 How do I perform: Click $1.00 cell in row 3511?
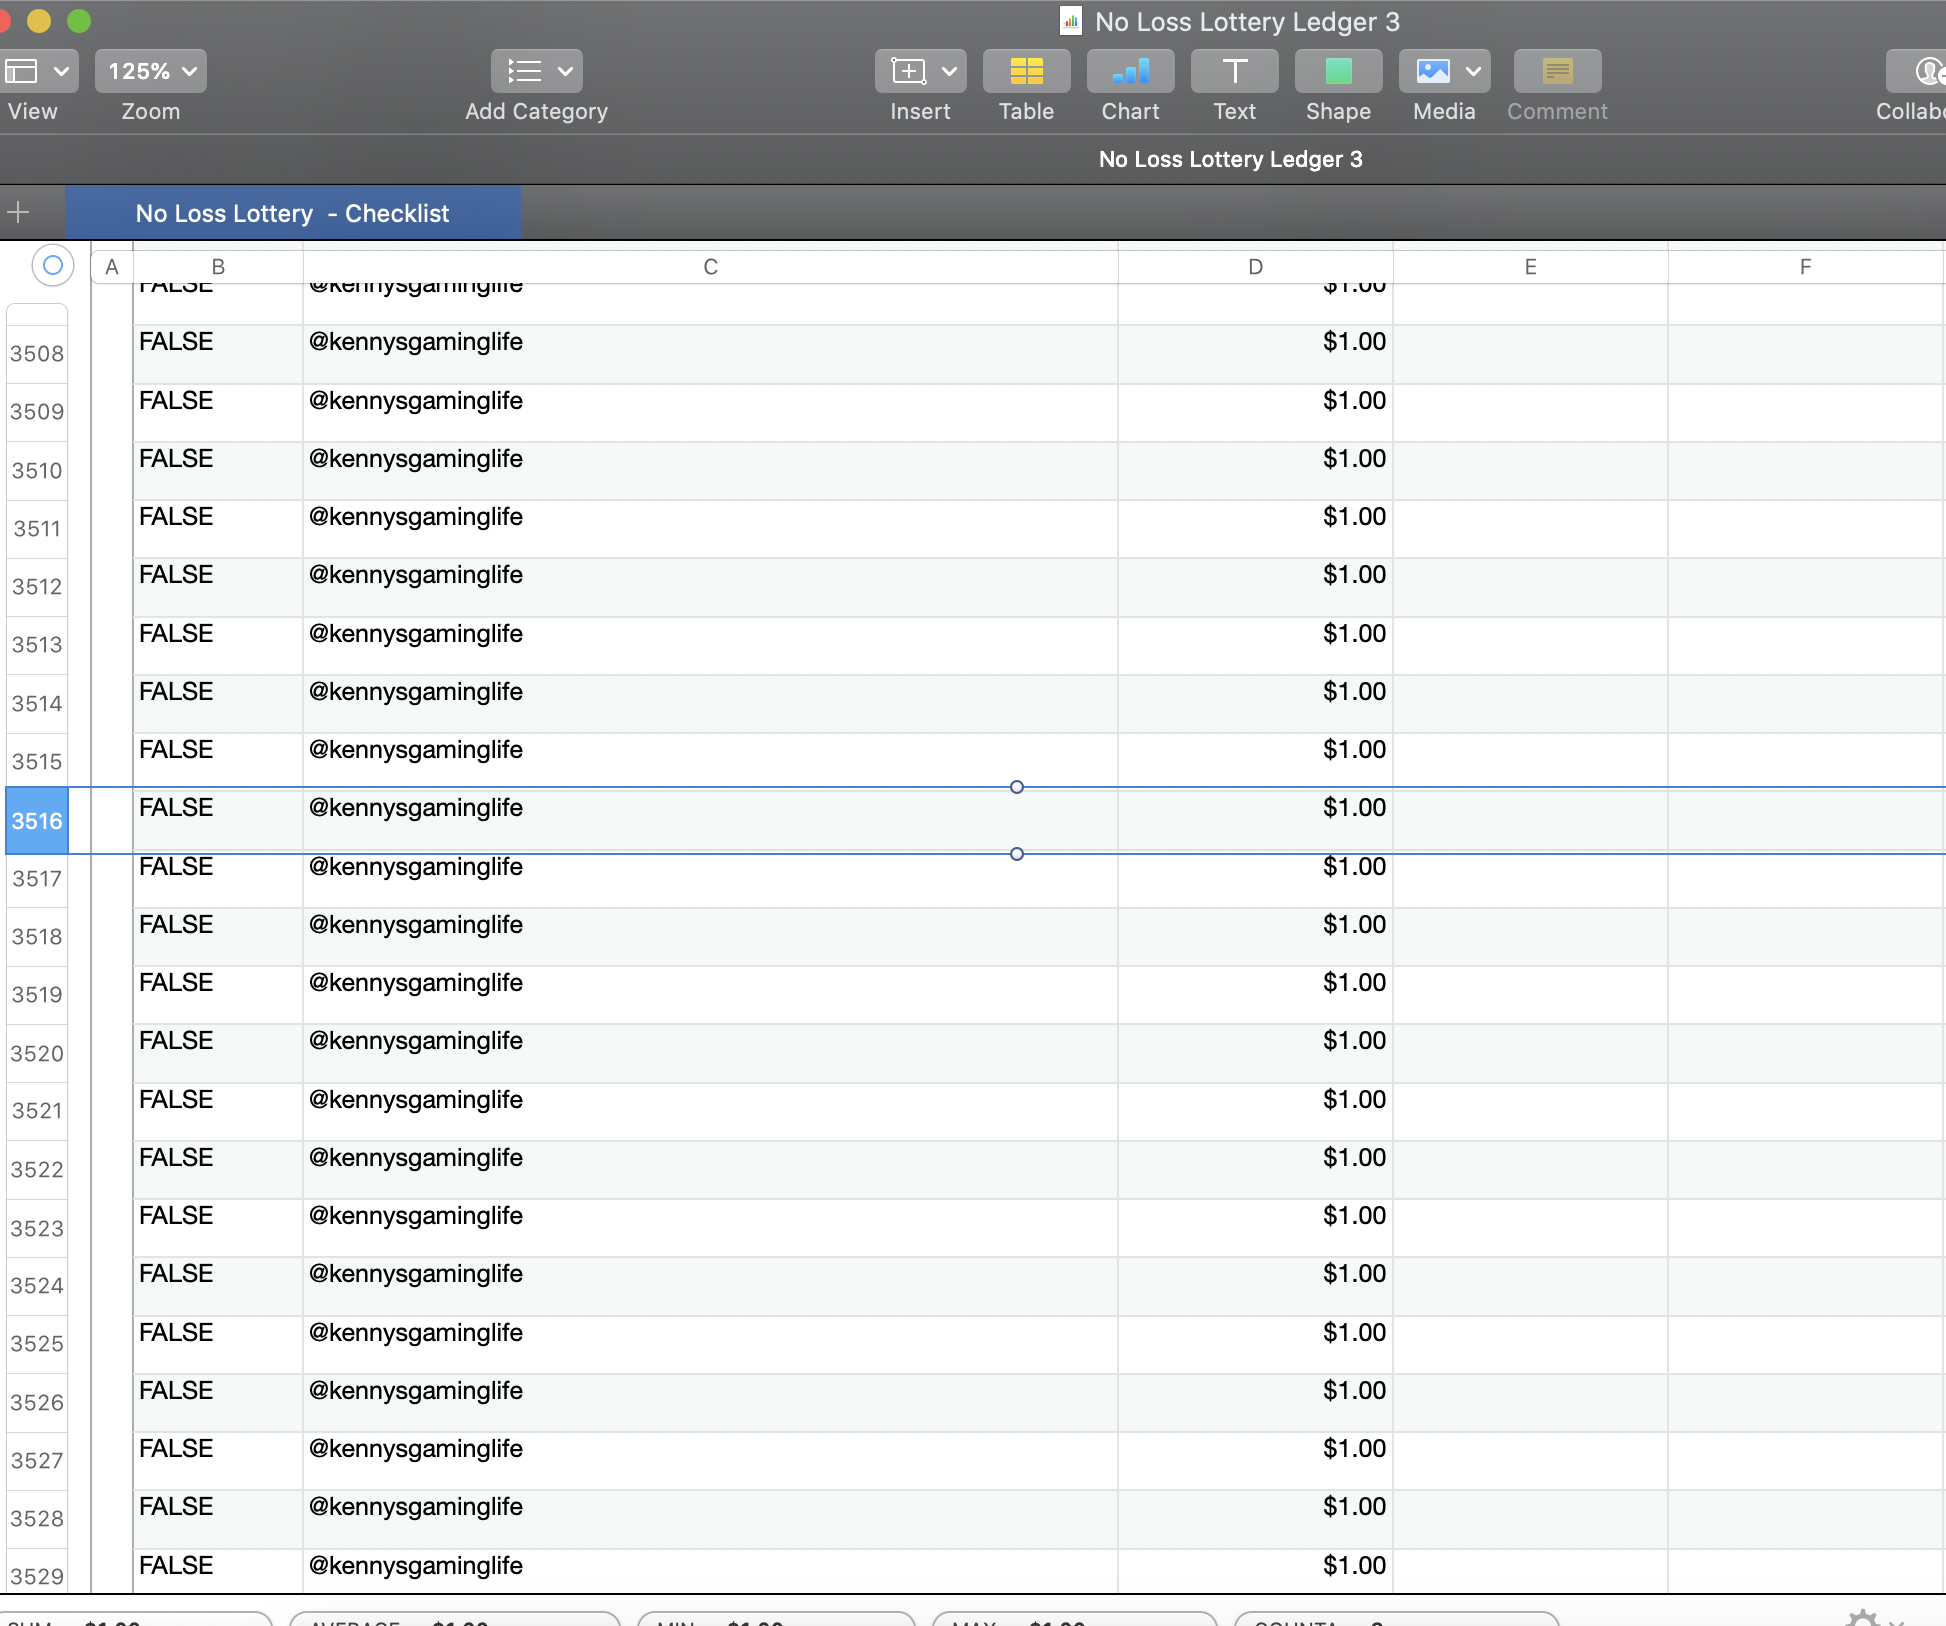coord(1255,529)
